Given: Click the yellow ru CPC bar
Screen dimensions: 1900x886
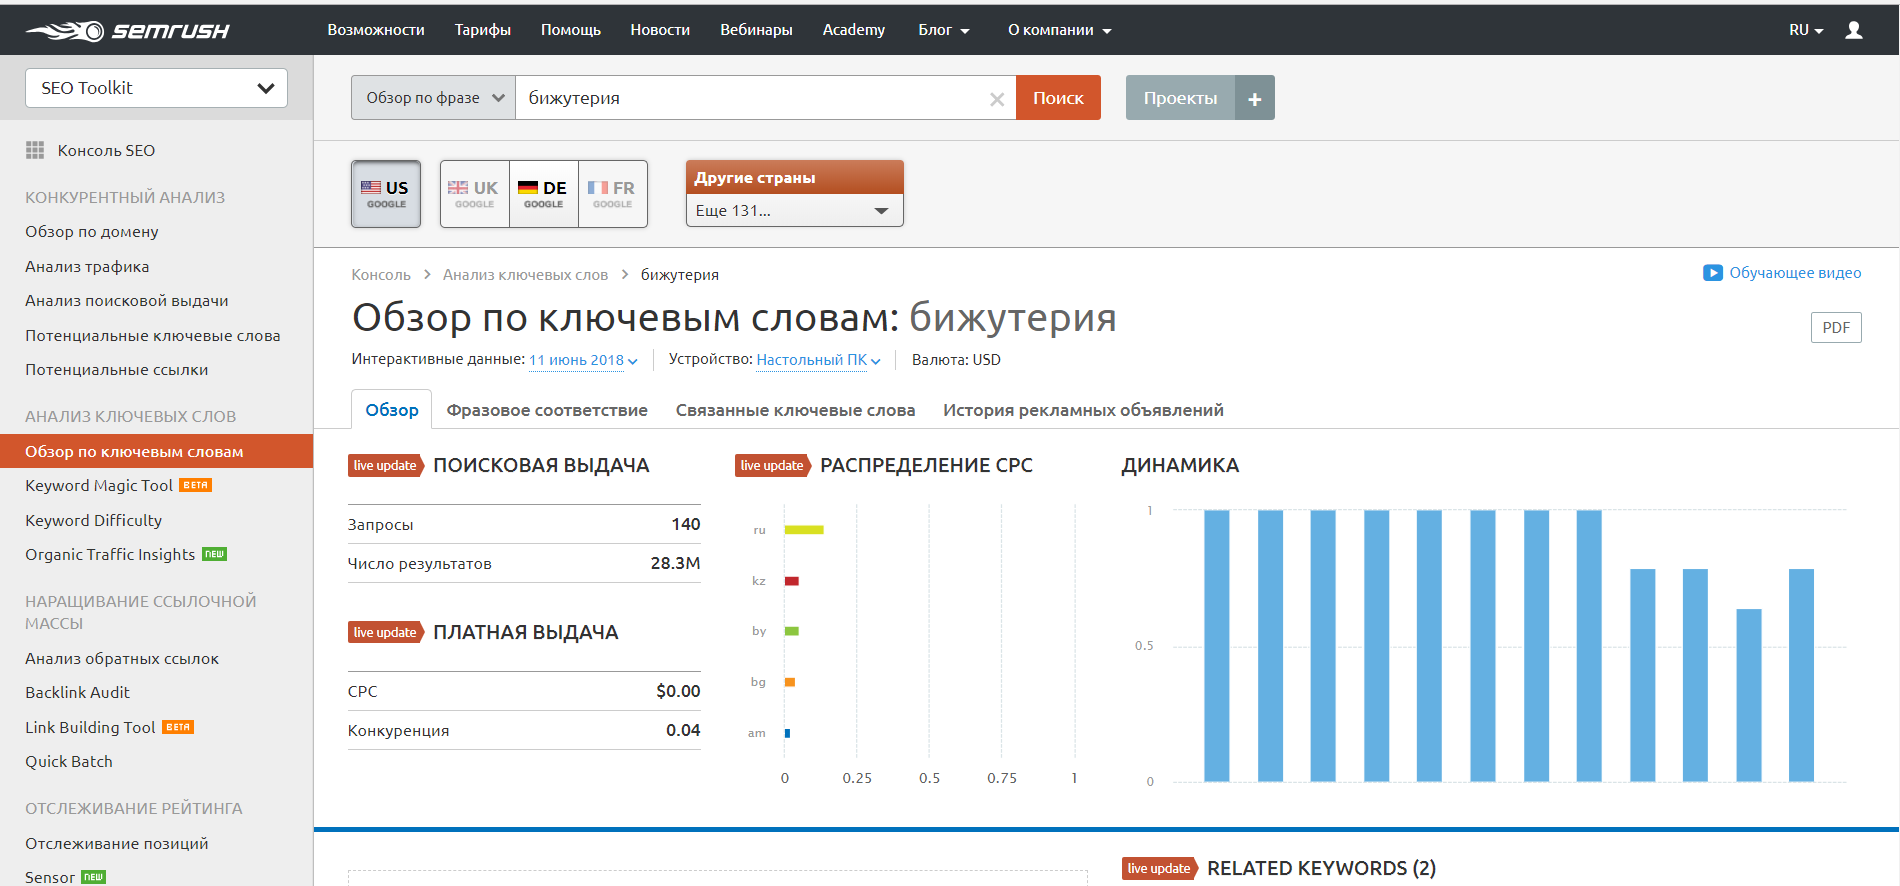Looking at the screenshot, I should click(x=804, y=530).
